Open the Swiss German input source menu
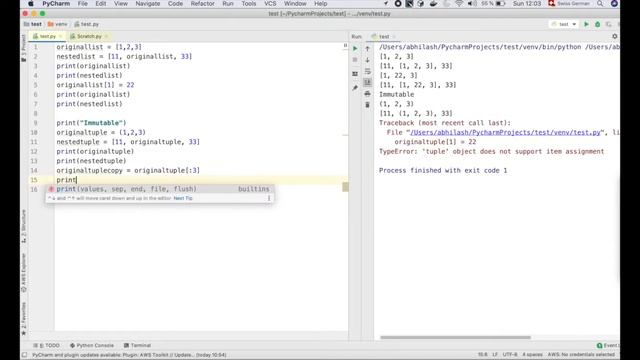Screen dimensions: 640x360 coord(569,4)
